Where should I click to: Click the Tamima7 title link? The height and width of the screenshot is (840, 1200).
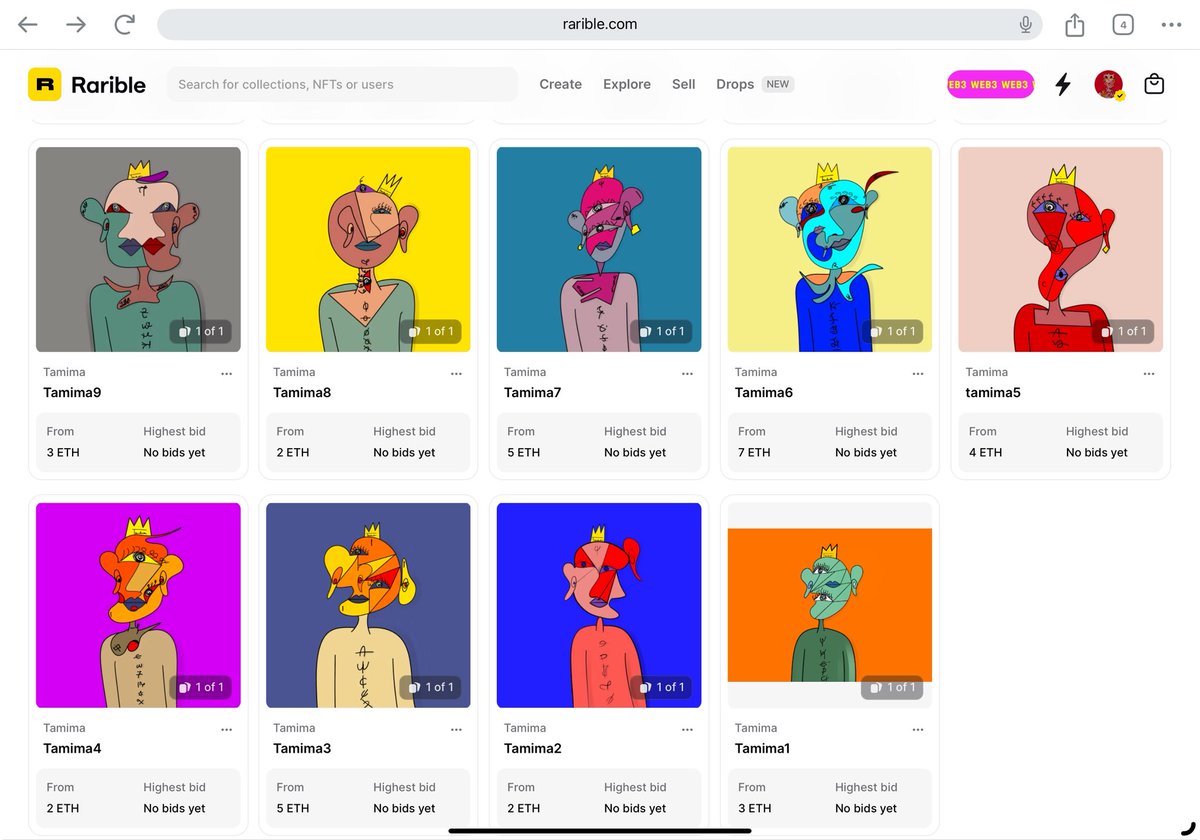(532, 393)
